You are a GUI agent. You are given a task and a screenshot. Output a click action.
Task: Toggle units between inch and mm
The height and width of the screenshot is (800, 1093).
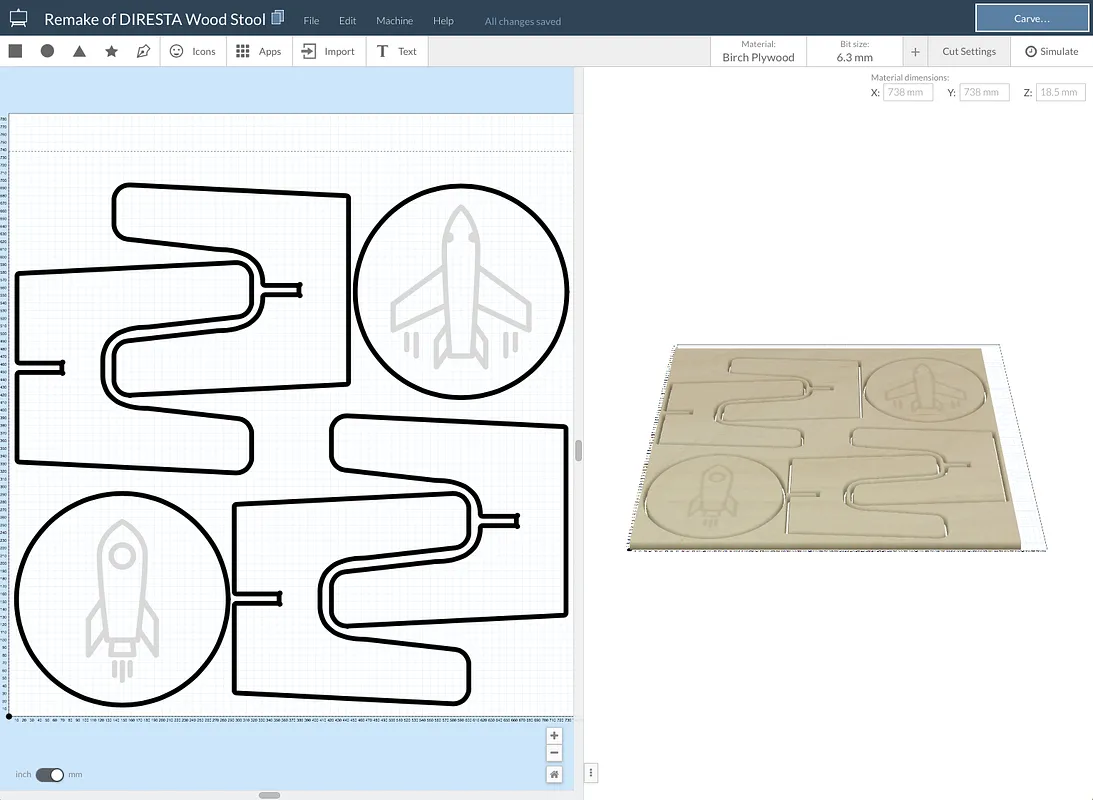click(x=49, y=775)
